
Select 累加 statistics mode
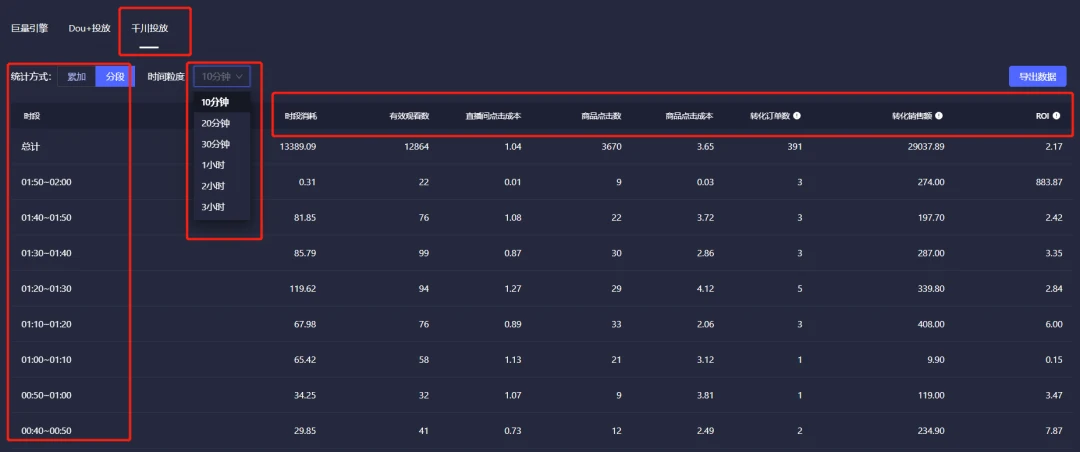tap(76, 77)
